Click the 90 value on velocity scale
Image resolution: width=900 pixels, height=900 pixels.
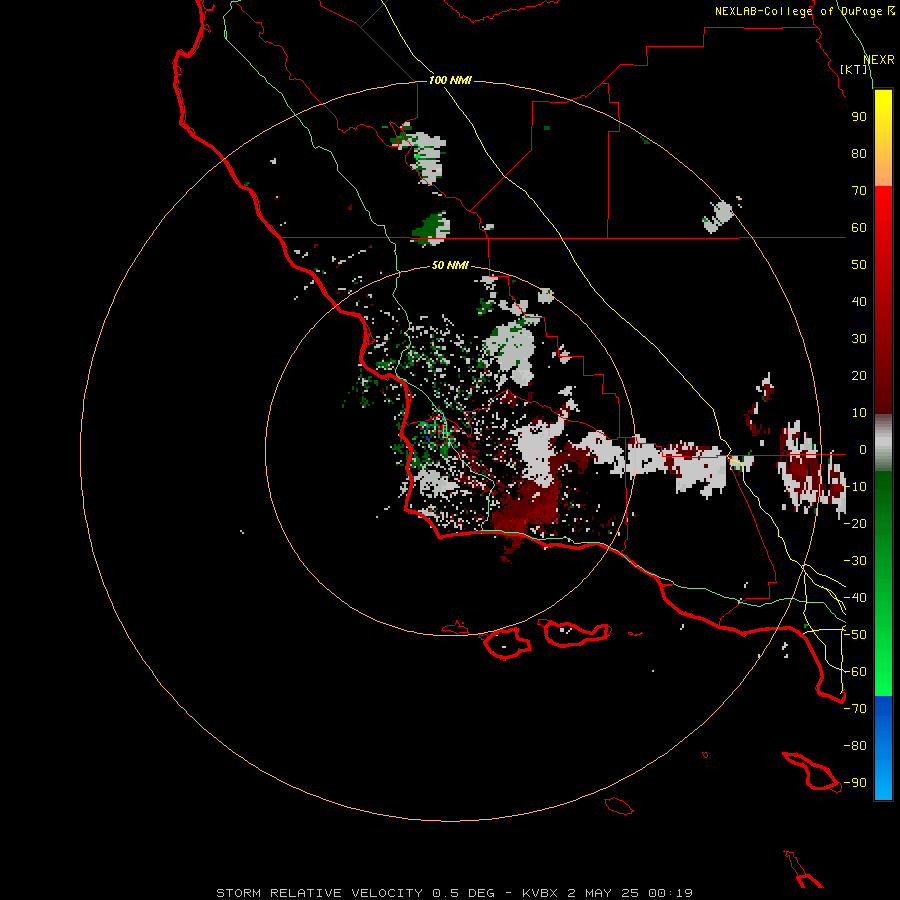[859, 117]
